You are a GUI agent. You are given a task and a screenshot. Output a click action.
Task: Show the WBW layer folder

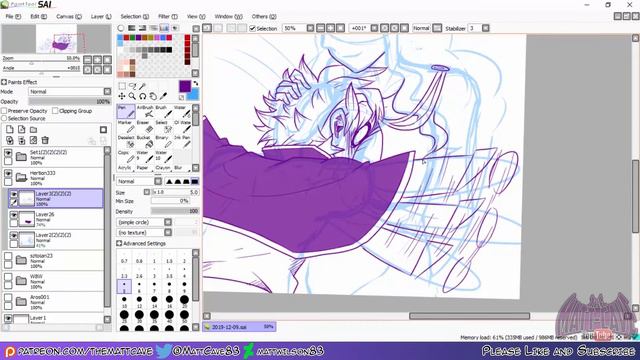coord(8,277)
